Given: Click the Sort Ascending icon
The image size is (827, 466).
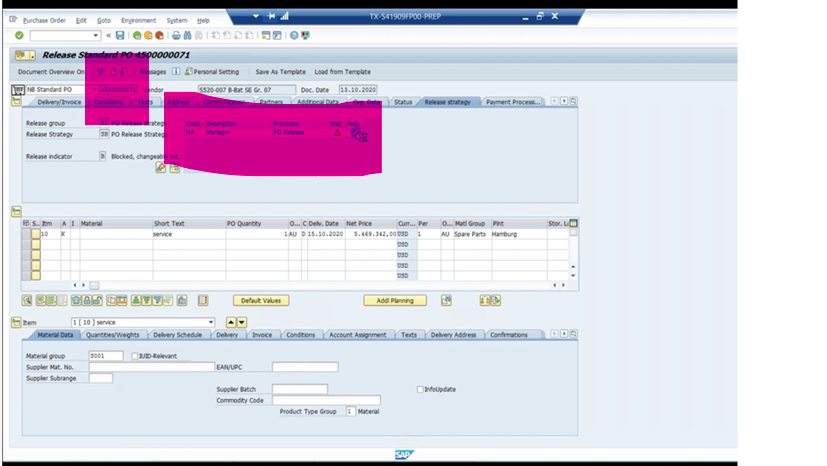Looking at the screenshot, I should click(136, 300).
